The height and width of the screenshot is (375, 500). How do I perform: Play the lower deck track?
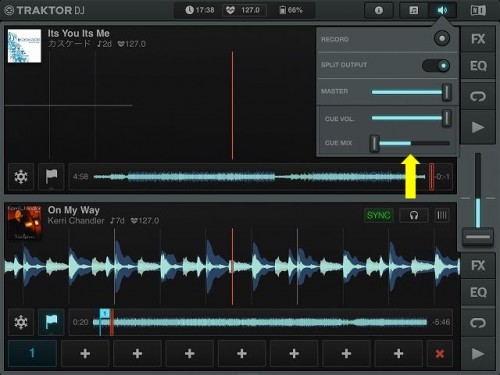[x=478, y=354]
